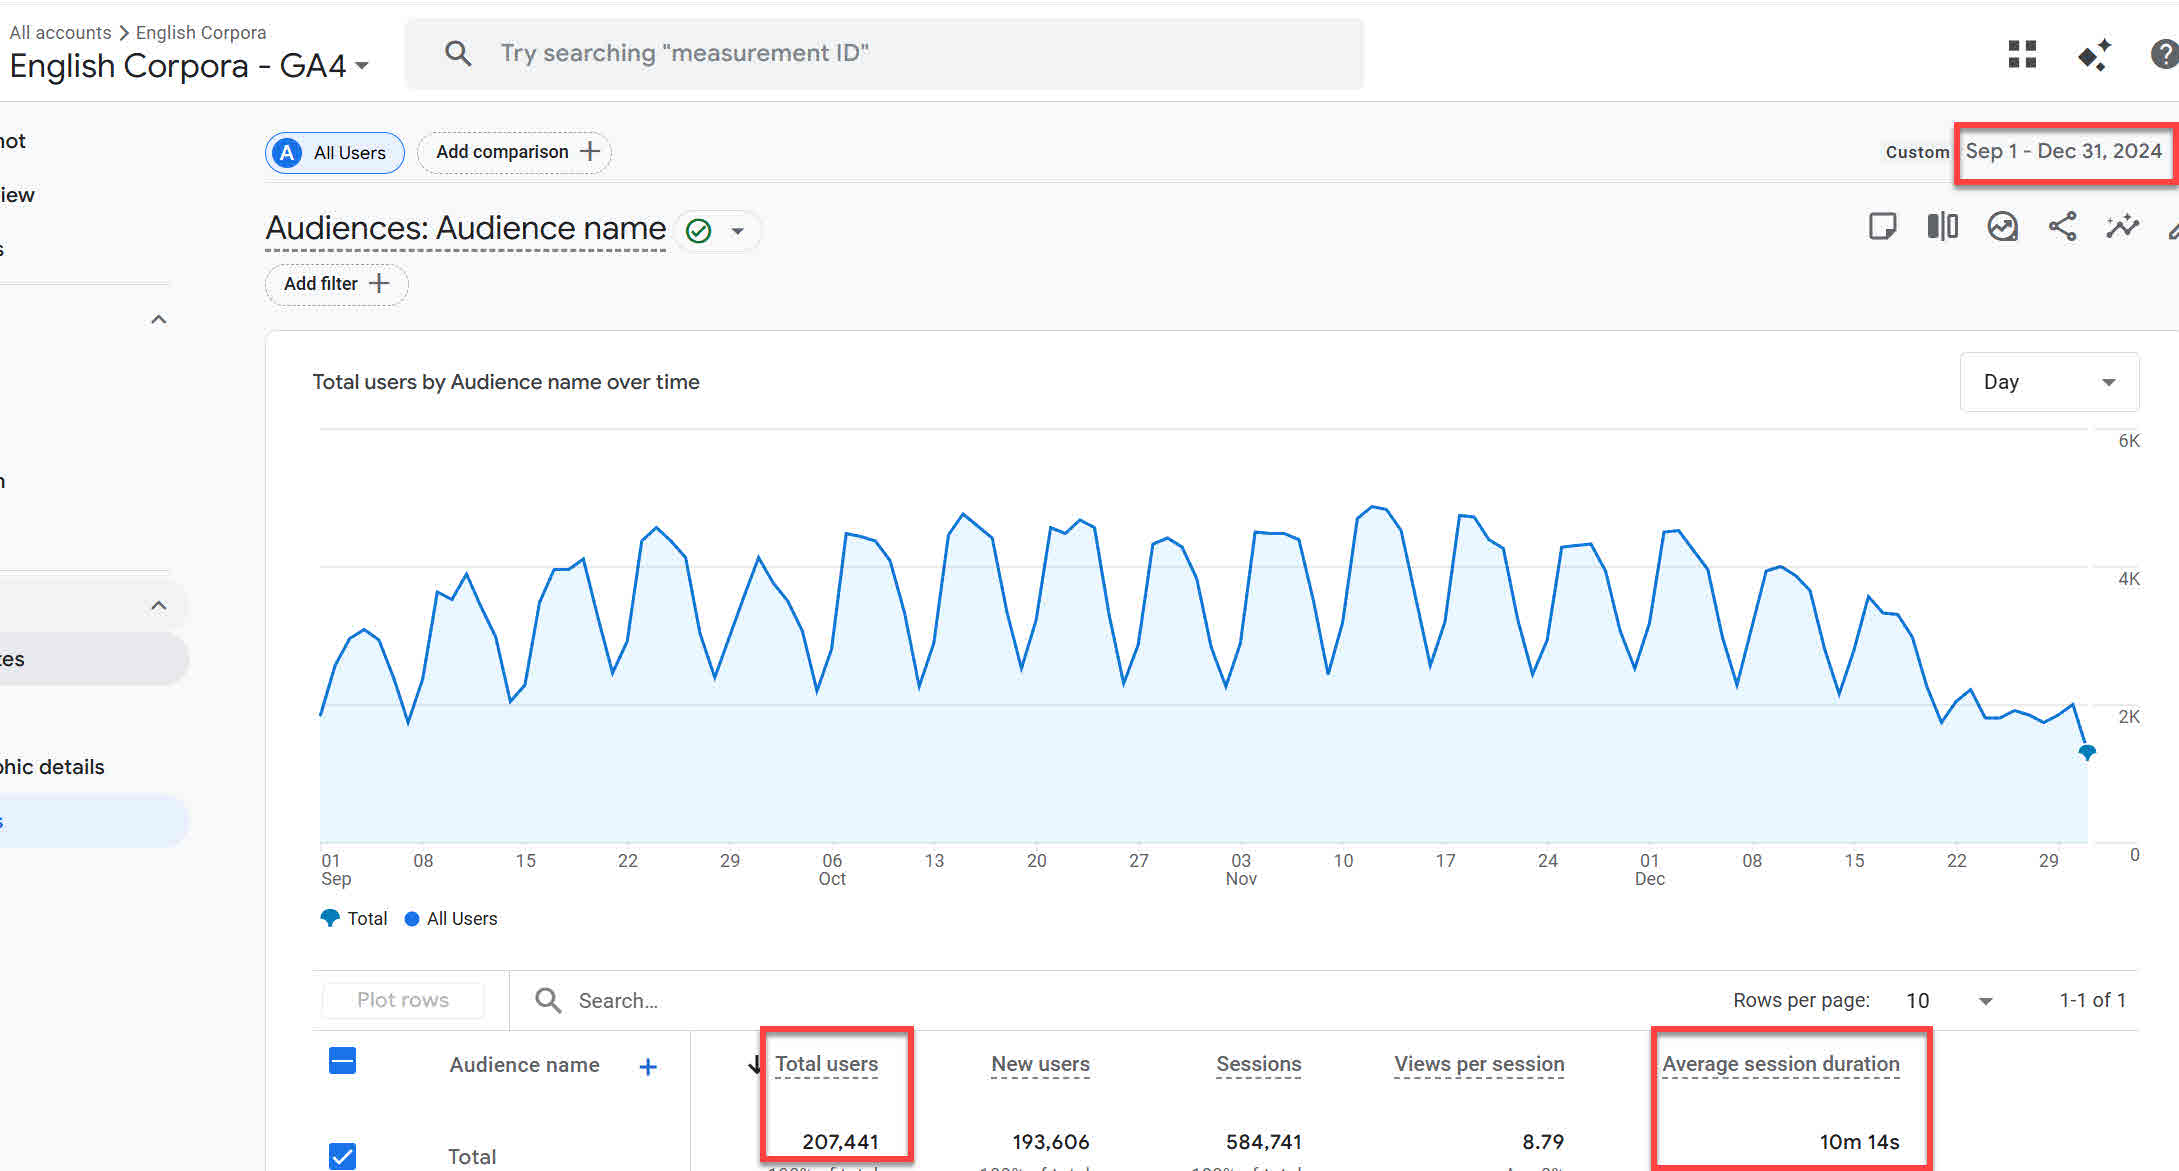Click the sparkline anomaly insights icon
The height and width of the screenshot is (1171, 2179).
click(2122, 227)
